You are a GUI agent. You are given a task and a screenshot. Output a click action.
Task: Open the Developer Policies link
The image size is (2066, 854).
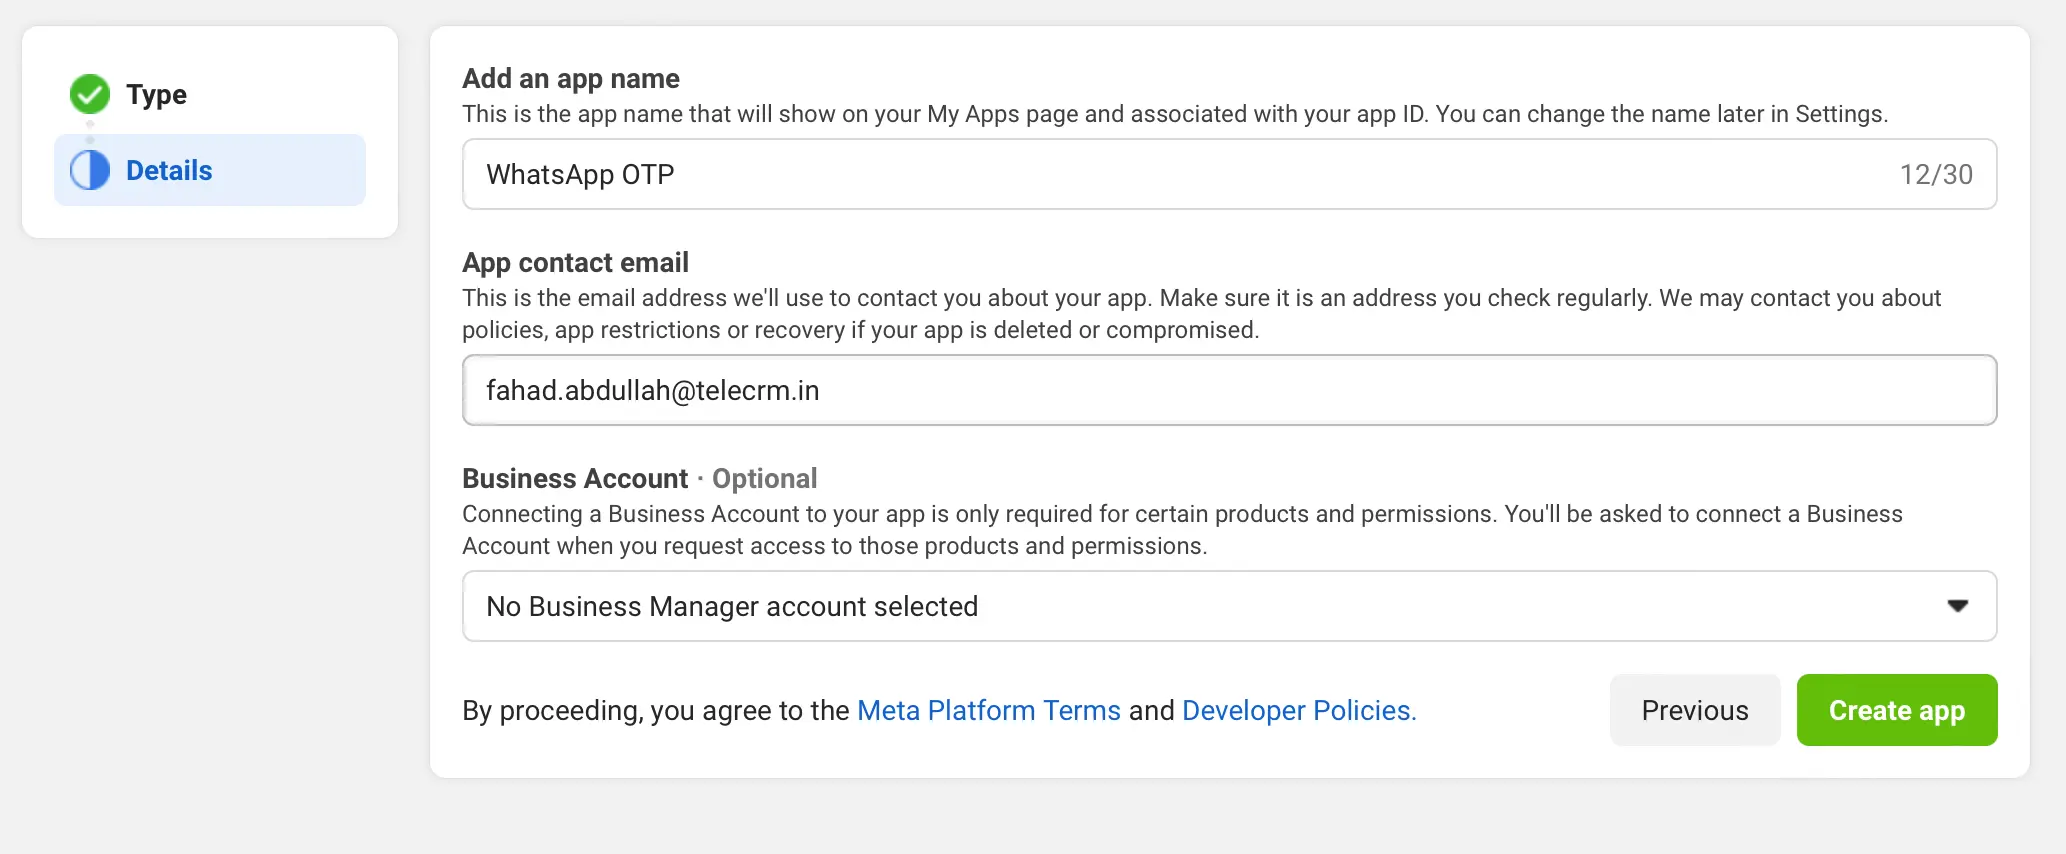[1298, 710]
